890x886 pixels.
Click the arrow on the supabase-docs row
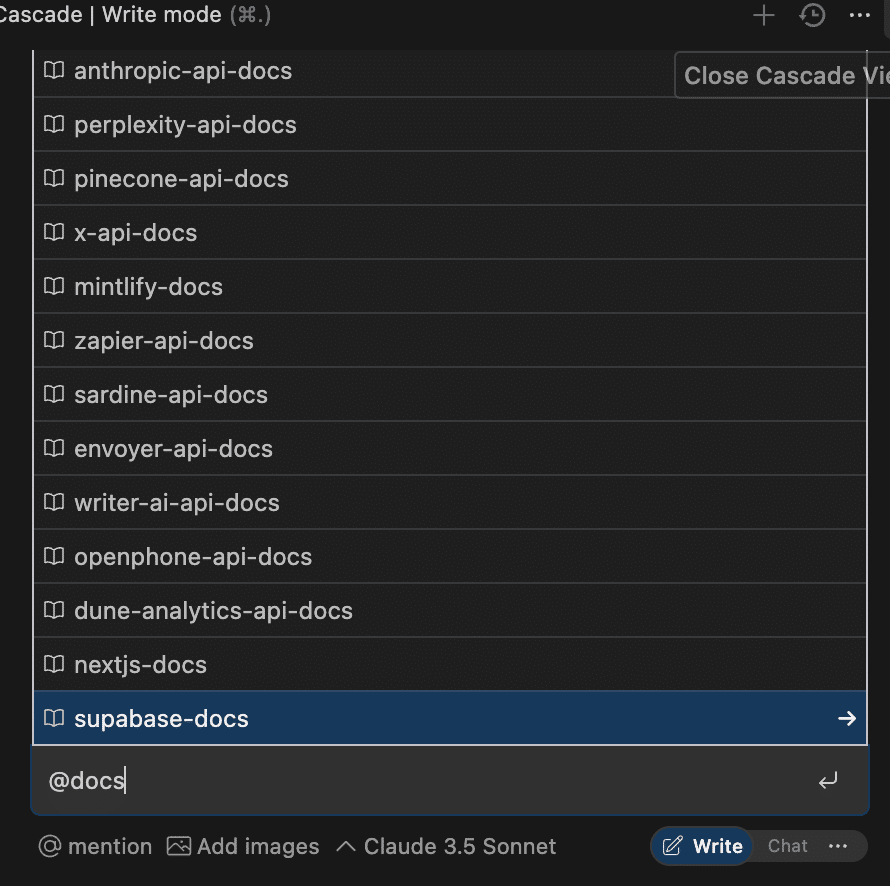[x=846, y=718]
